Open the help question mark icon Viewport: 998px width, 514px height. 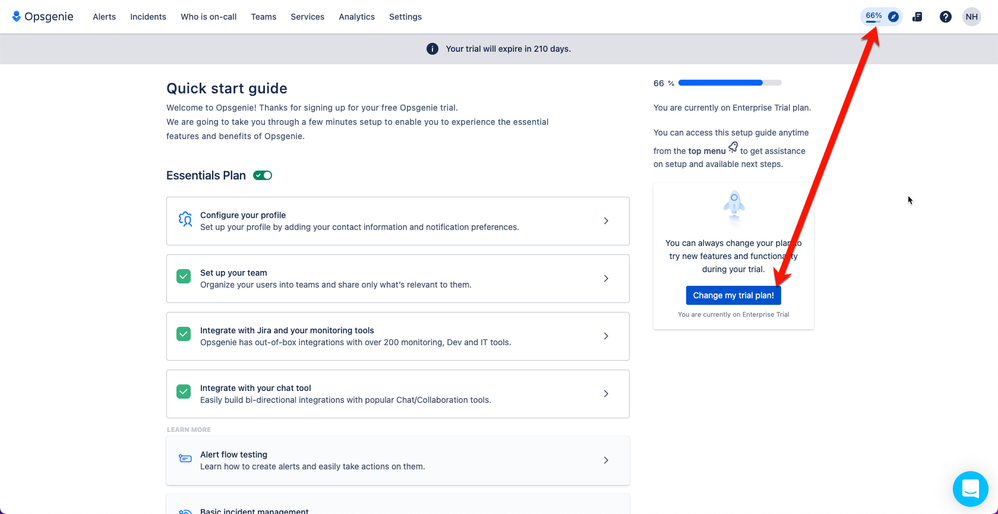[945, 17]
